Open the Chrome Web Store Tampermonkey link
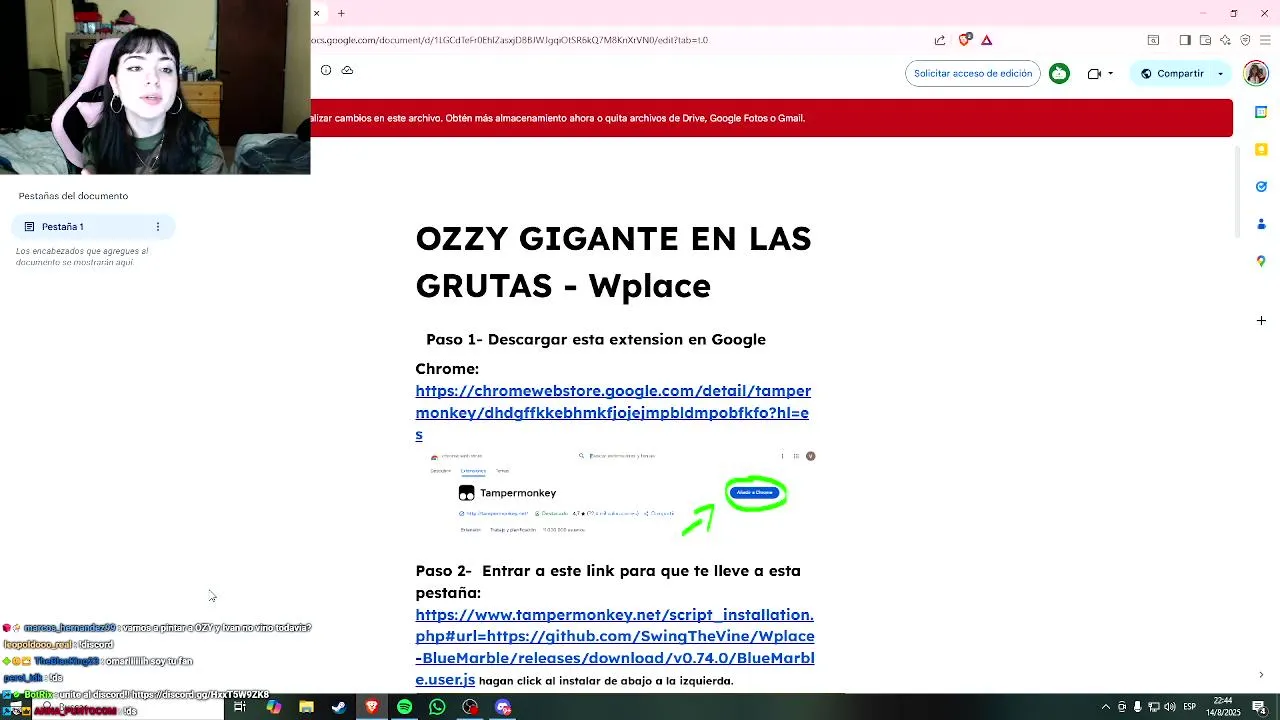Screen dimensions: 1280x720 click(613, 412)
